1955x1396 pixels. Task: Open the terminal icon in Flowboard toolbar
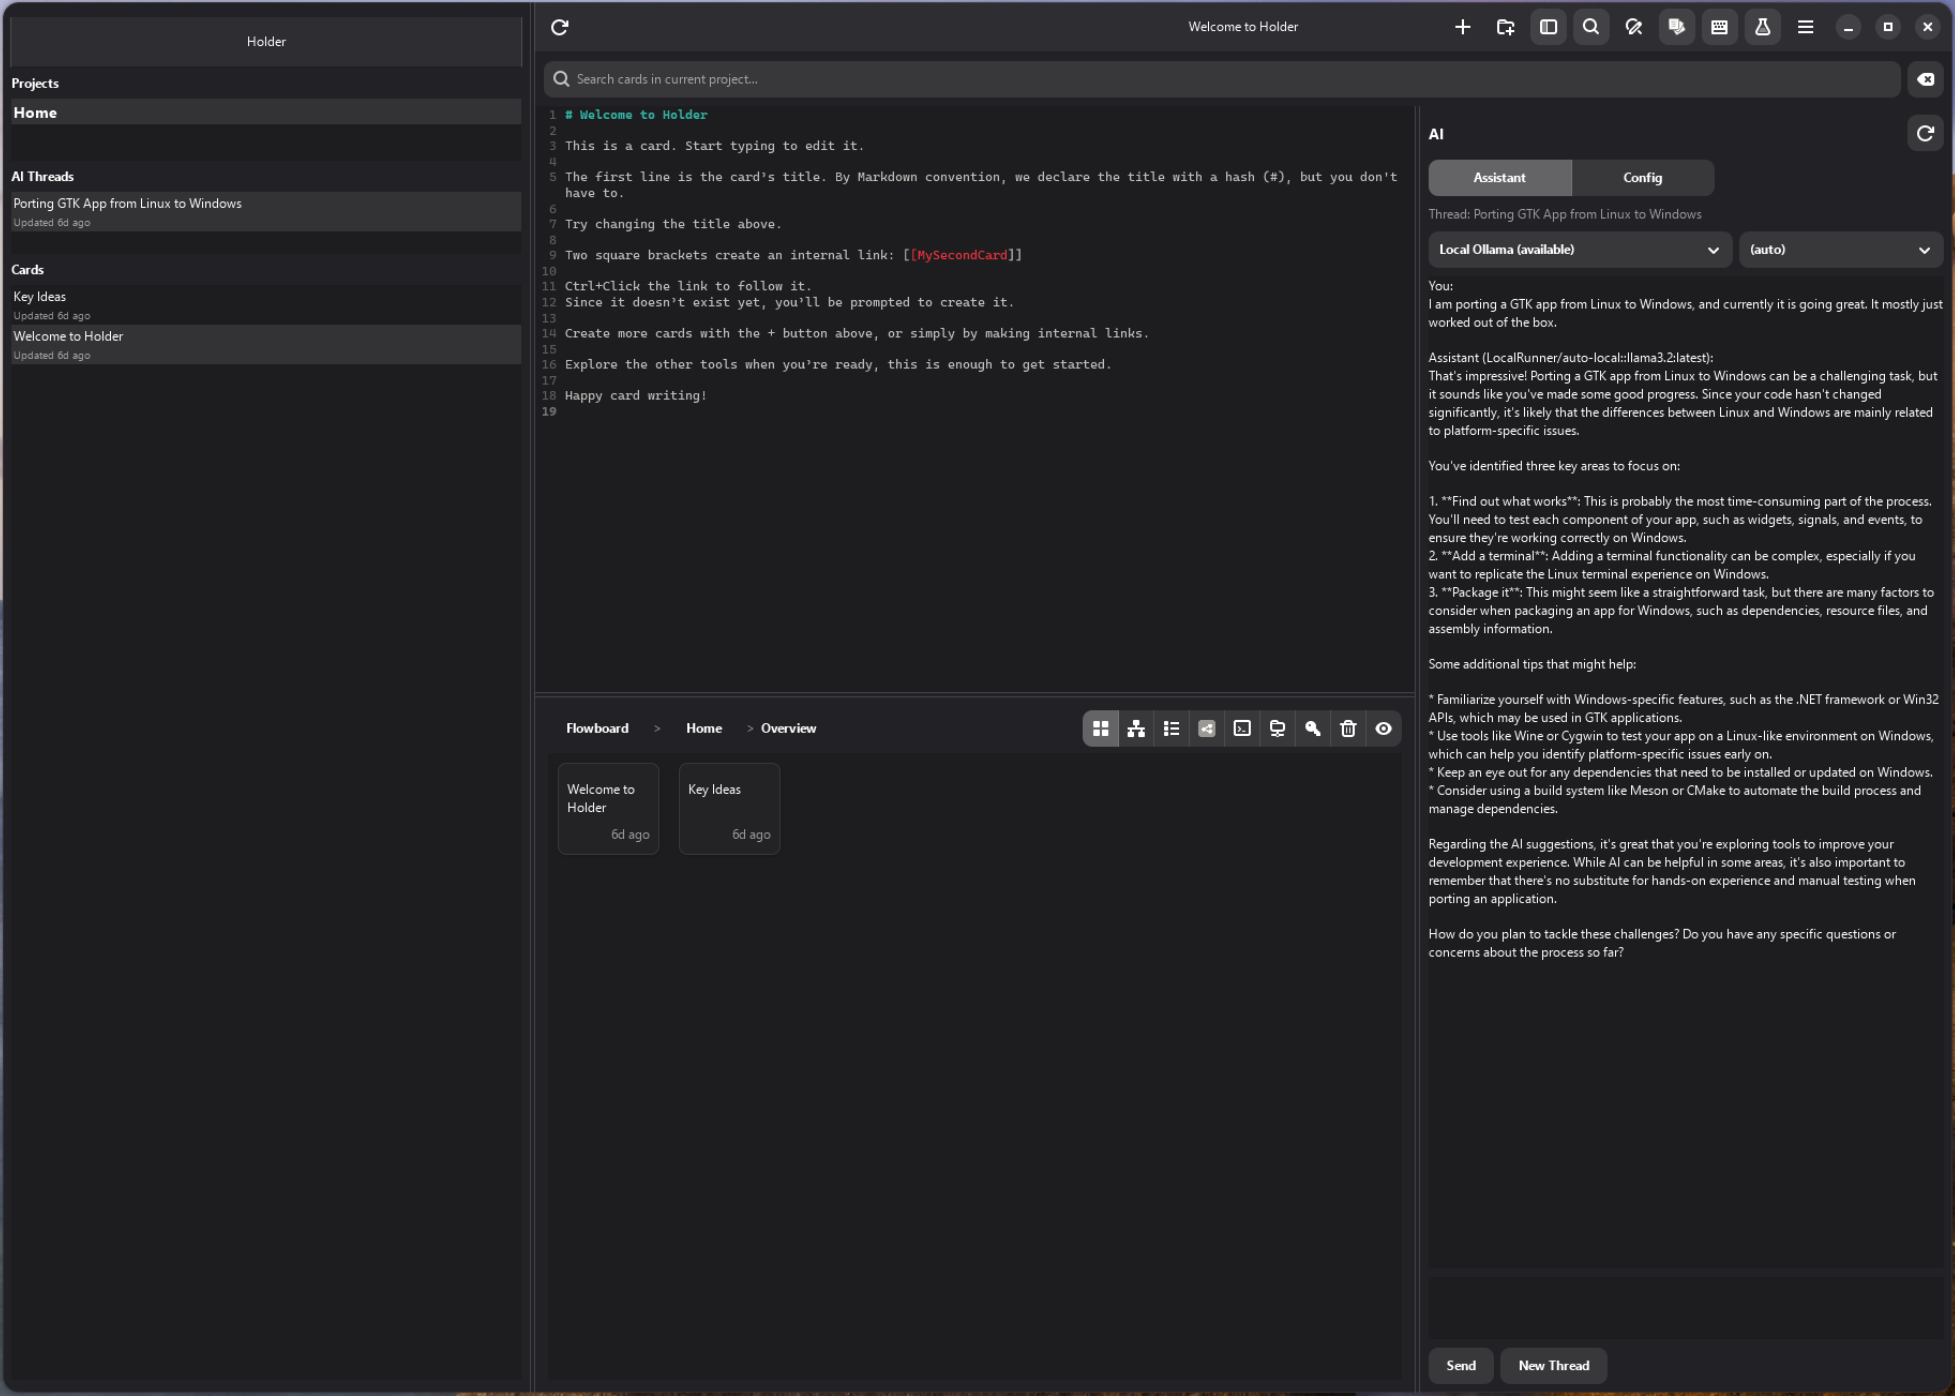pos(1242,729)
